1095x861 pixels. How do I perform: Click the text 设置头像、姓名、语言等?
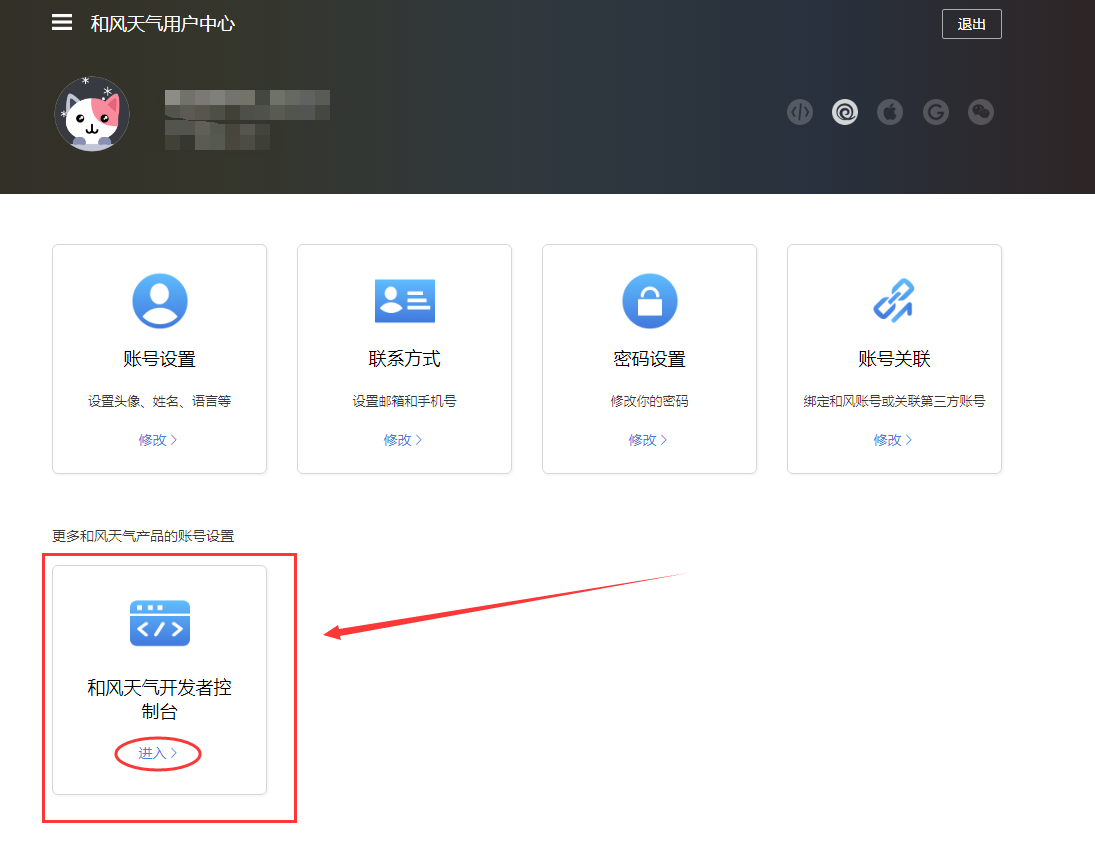click(x=160, y=402)
